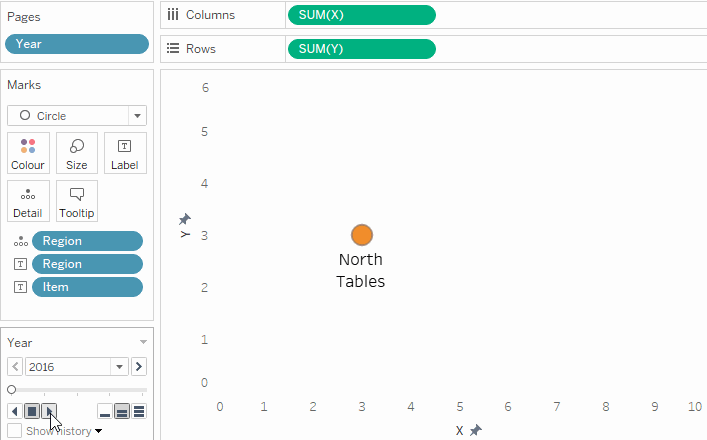Open the Size marks card
The height and width of the screenshot is (440, 707).
(77, 153)
